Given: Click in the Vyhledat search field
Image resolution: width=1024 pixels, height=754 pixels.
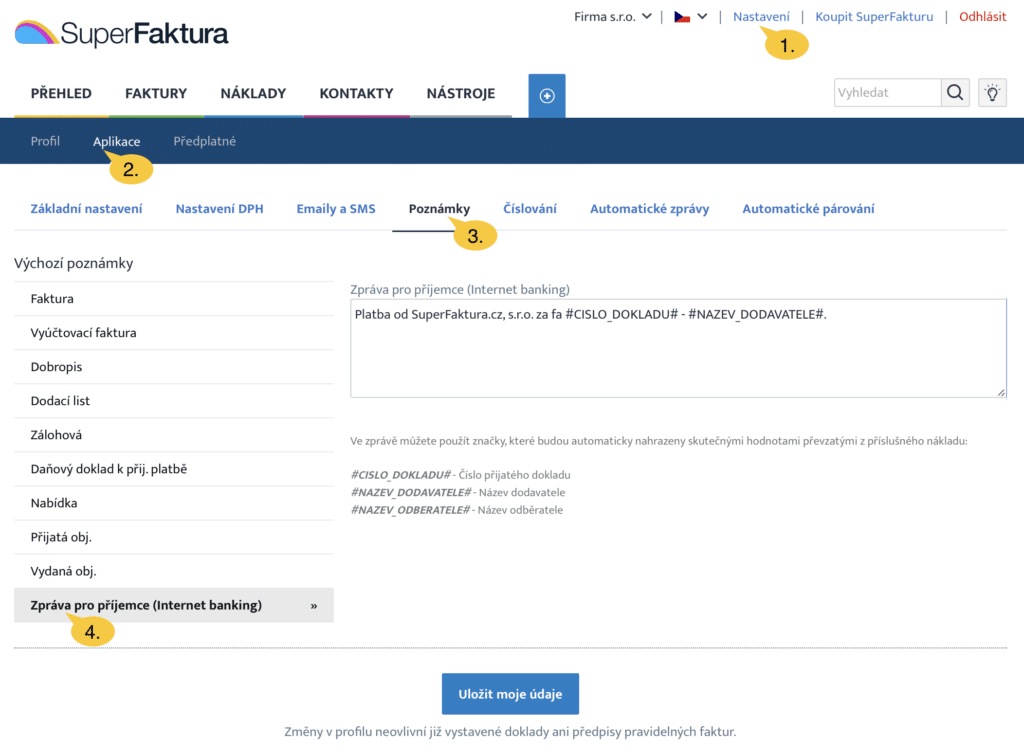Looking at the screenshot, I should (x=886, y=93).
